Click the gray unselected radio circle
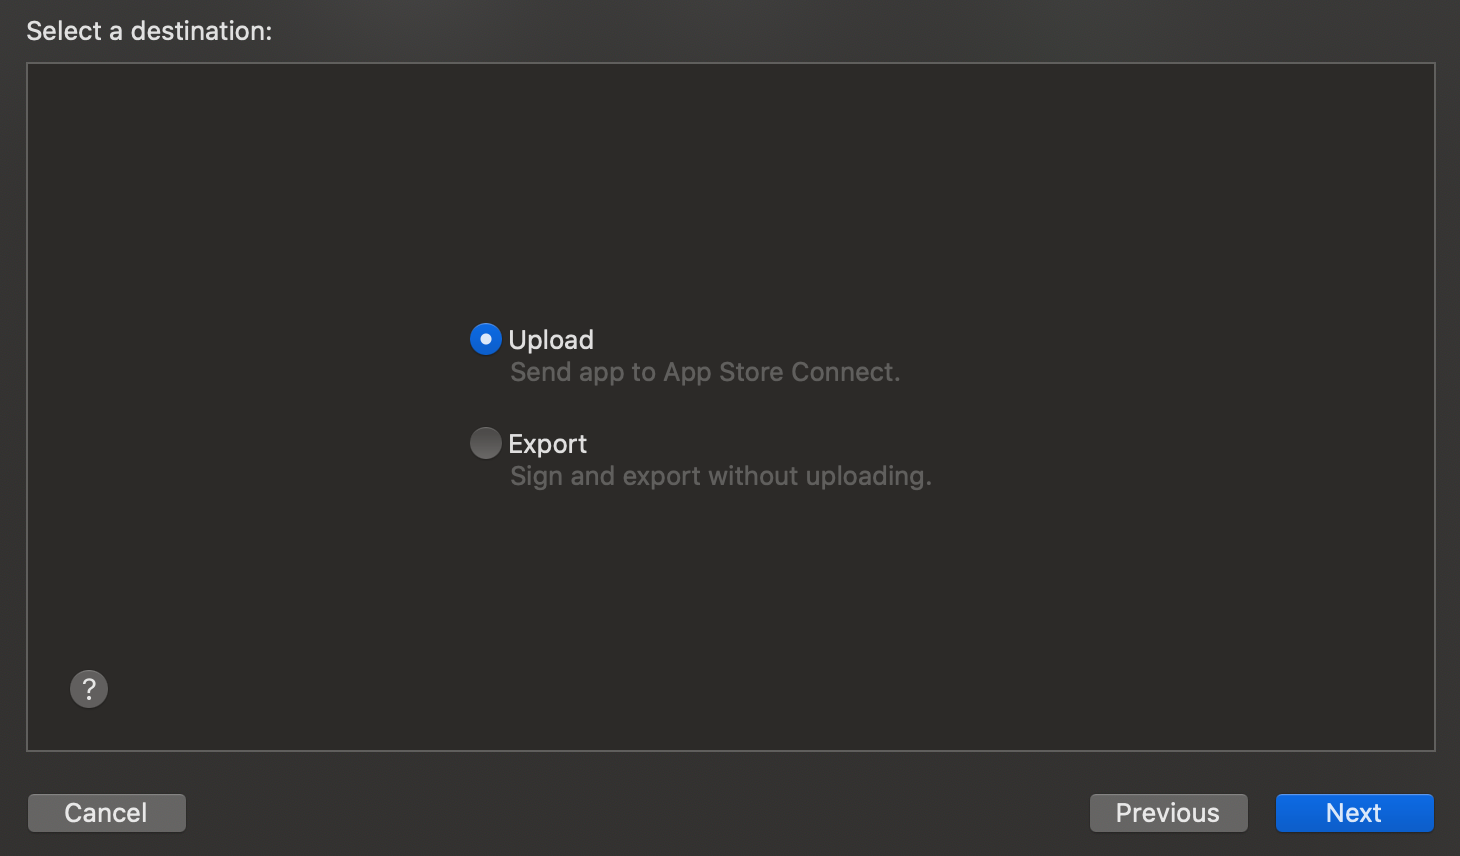Image resolution: width=1460 pixels, height=856 pixels. (x=486, y=443)
